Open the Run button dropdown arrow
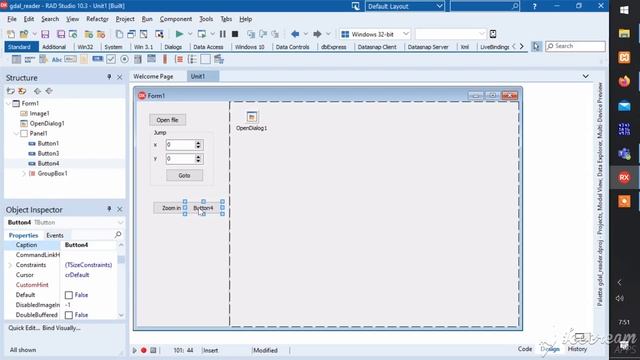The height and width of the screenshot is (360, 640). coord(190,34)
